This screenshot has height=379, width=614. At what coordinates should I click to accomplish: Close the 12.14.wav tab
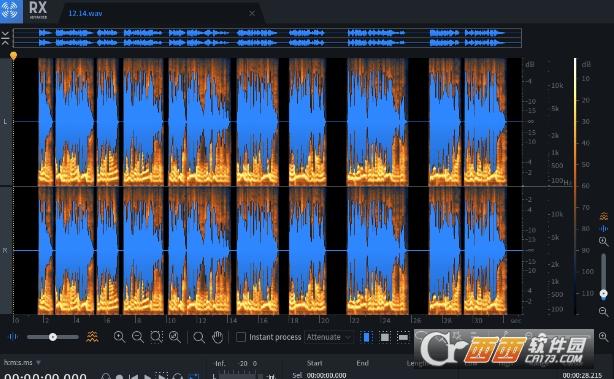coord(252,13)
